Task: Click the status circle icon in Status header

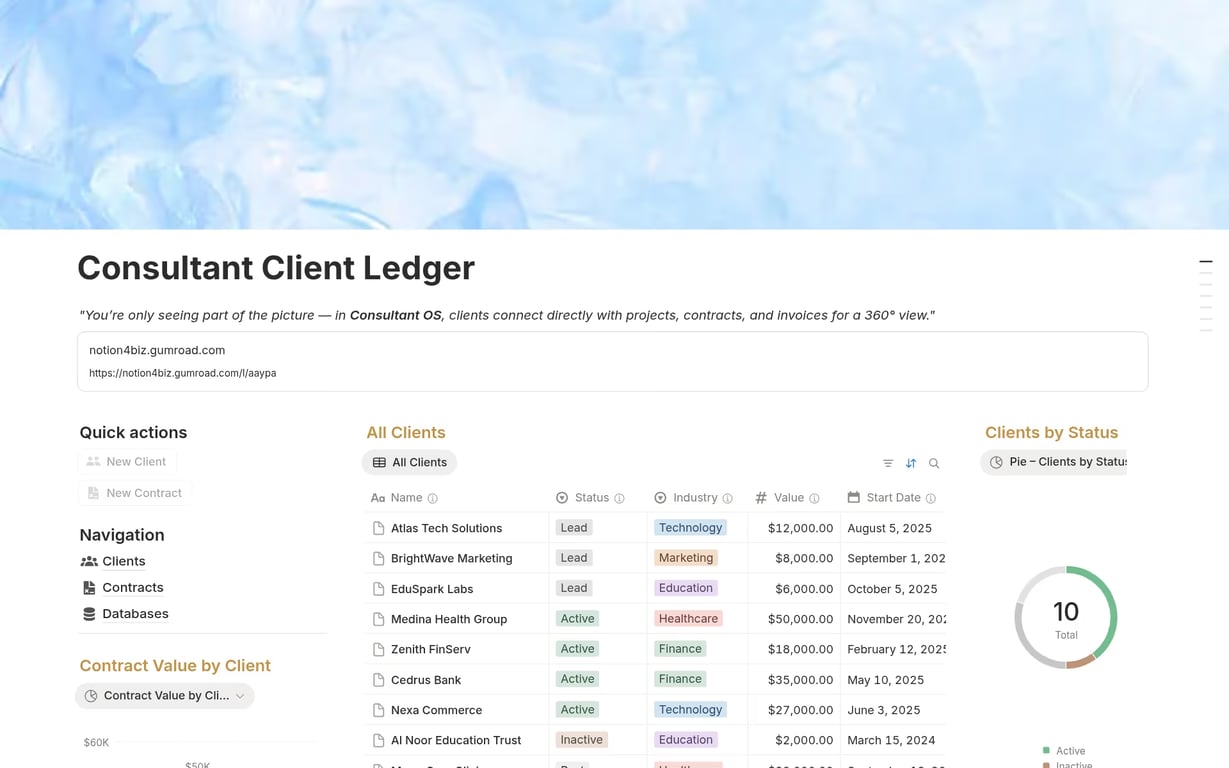Action: (562, 498)
